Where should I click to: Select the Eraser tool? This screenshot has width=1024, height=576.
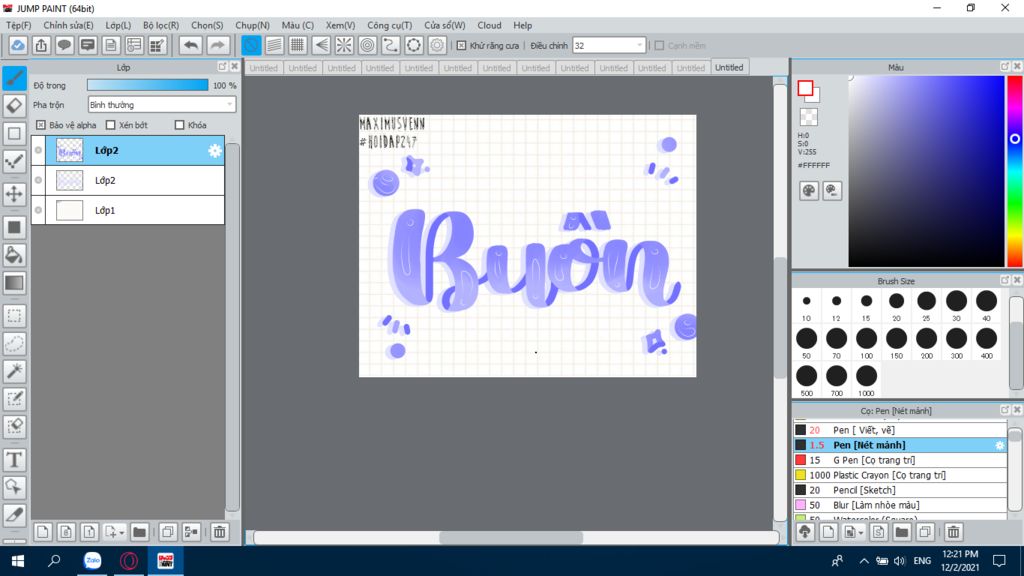click(14, 106)
